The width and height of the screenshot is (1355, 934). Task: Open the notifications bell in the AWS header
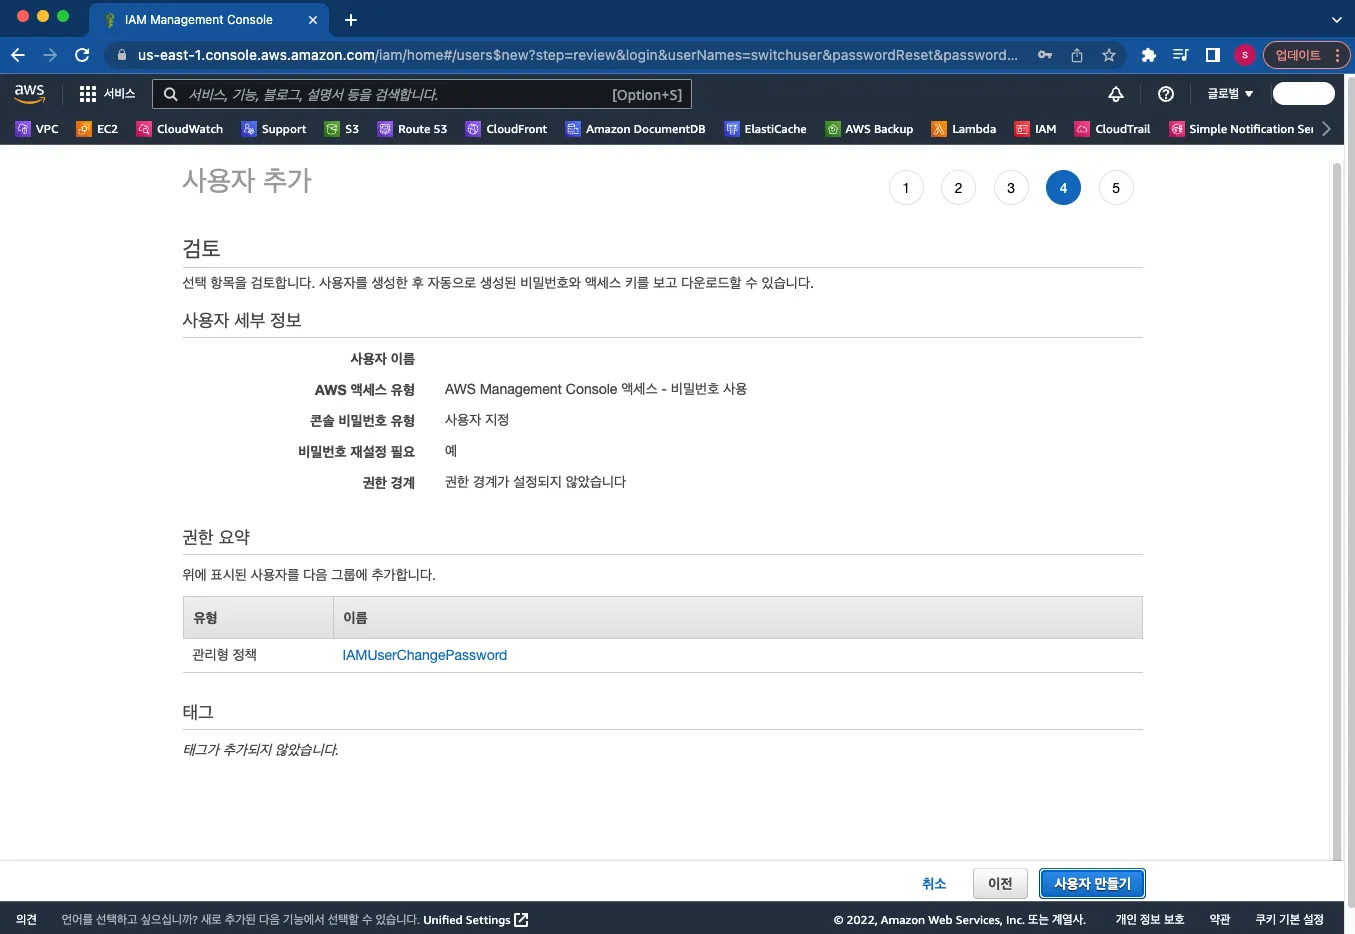1116,94
